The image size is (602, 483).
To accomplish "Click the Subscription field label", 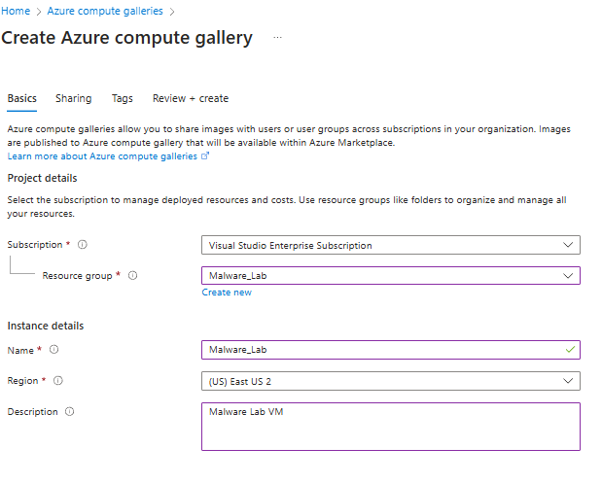I will pyautogui.click(x=35, y=245).
